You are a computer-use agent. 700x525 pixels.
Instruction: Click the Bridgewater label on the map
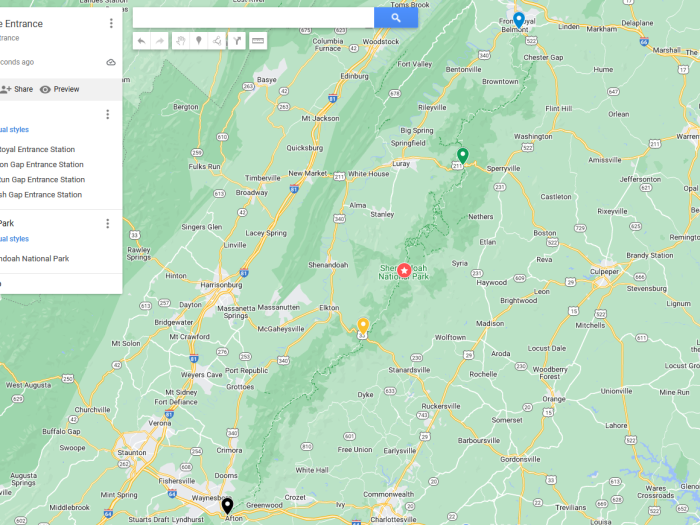point(174,322)
